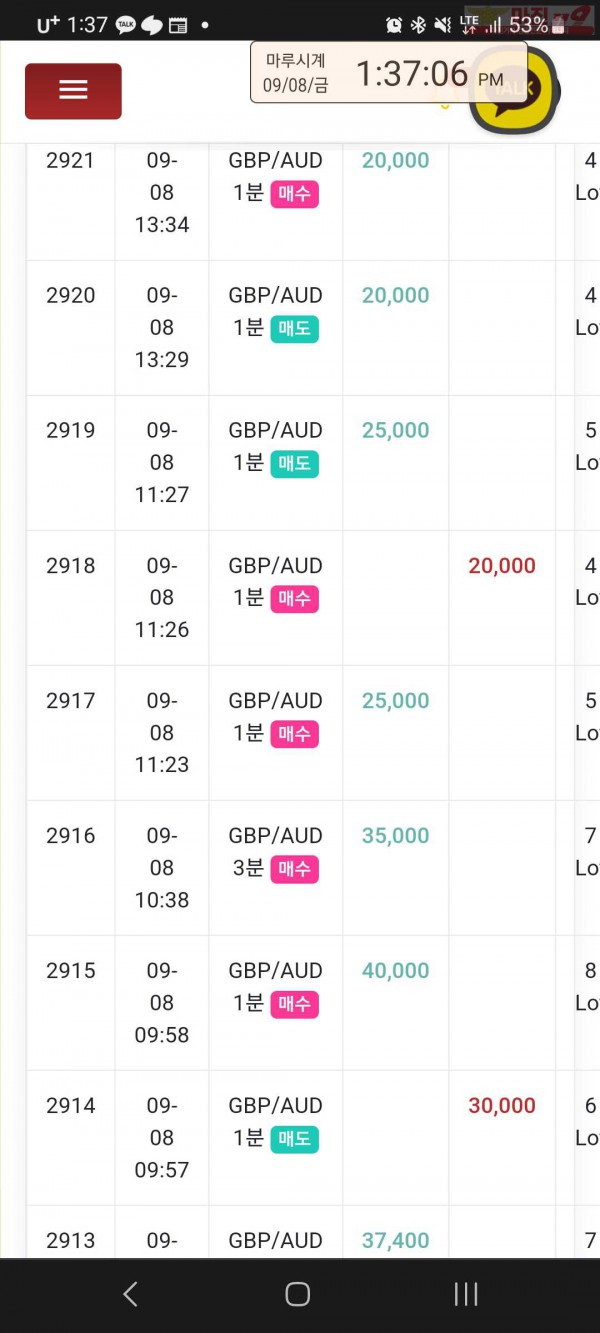600x1333 pixels.
Task: Click the 매도 badge in row 2920
Action: click(x=295, y=329)
